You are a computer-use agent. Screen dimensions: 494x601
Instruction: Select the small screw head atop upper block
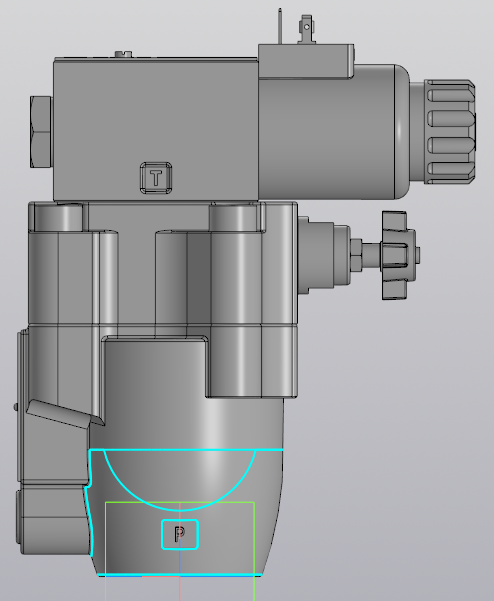[123, 54]
